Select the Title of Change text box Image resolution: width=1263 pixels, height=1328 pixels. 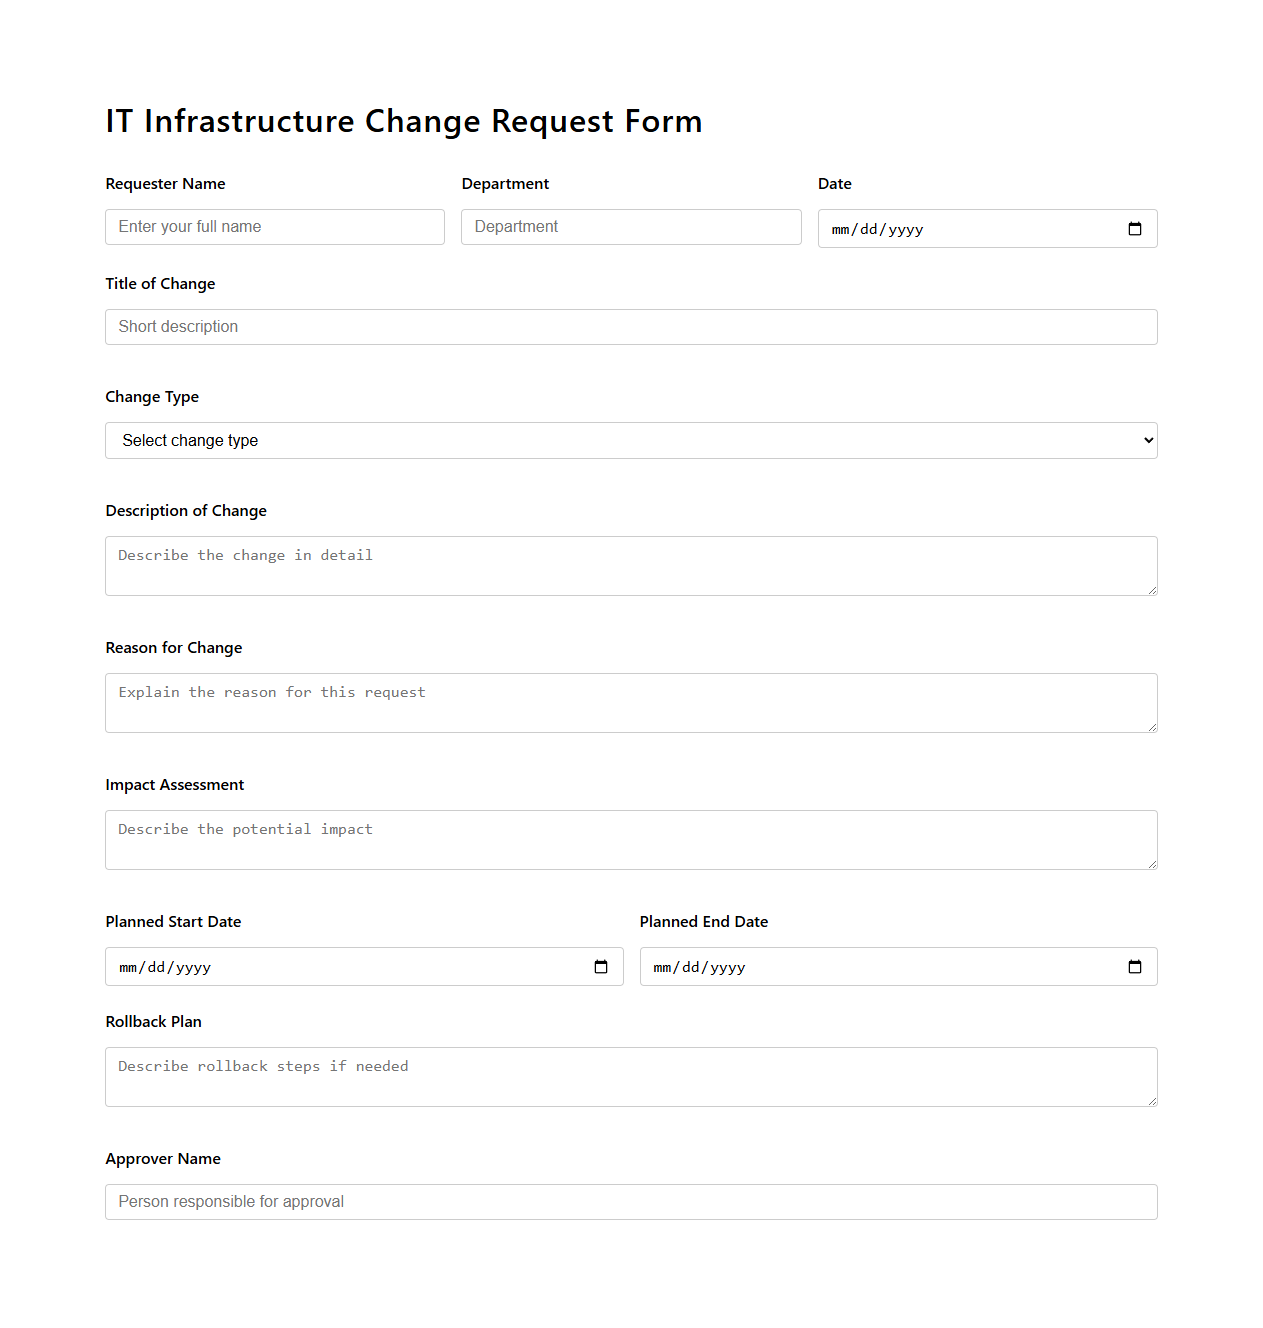(x=630, y=327)
